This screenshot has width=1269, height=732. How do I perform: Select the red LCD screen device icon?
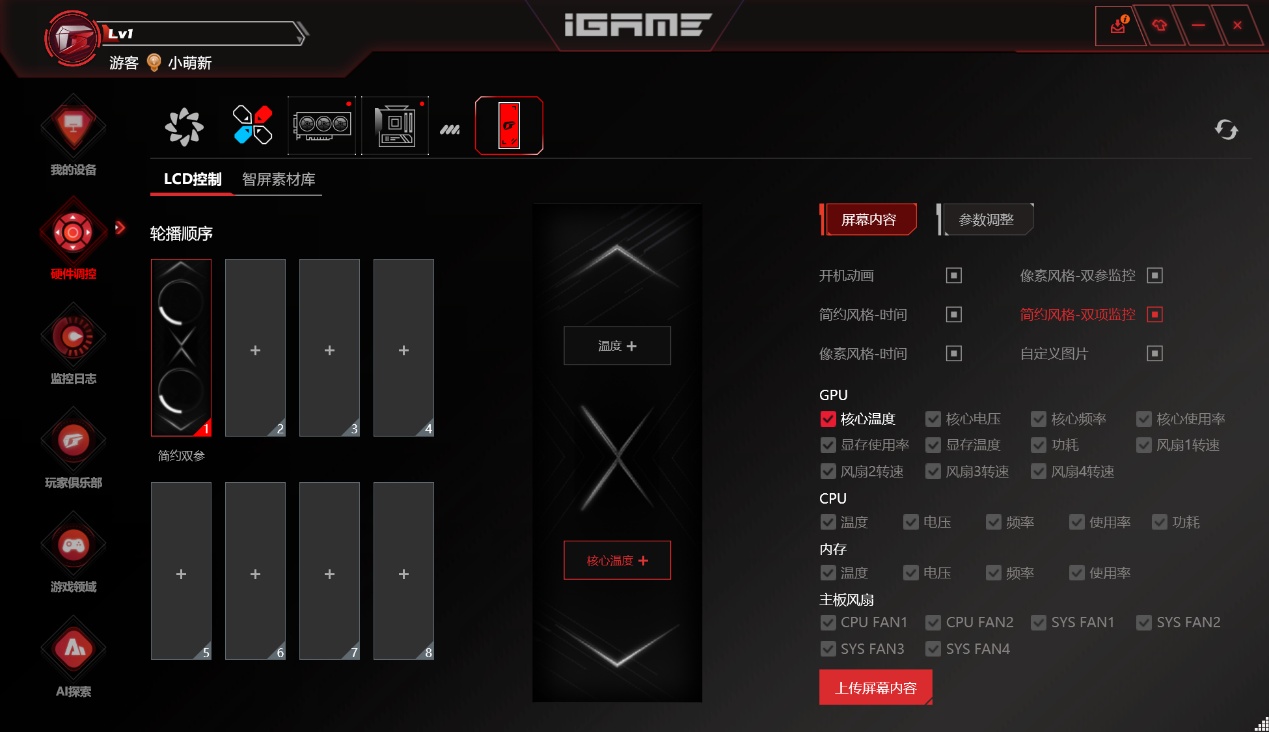tap(509, 126)
